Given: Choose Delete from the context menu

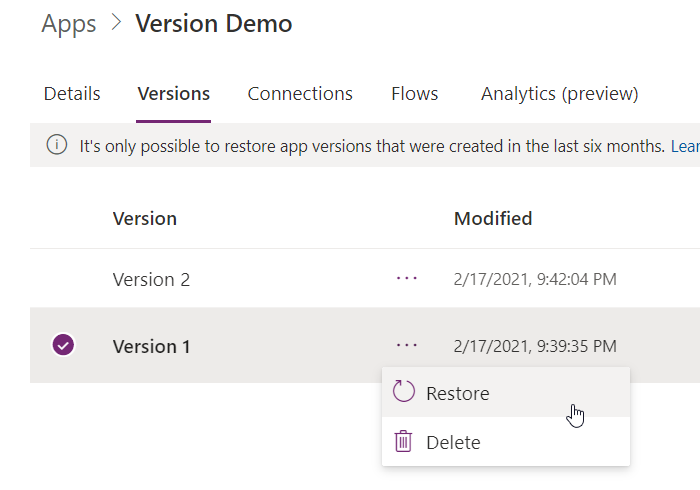Looking at the screenshot, I should coord(506,442).
